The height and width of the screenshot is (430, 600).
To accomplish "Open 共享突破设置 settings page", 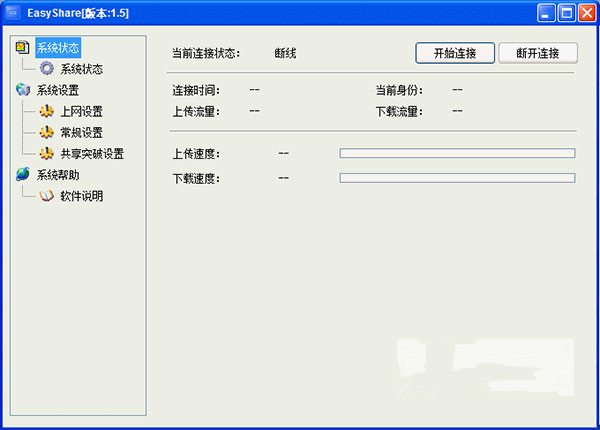I will click(92, 154).
